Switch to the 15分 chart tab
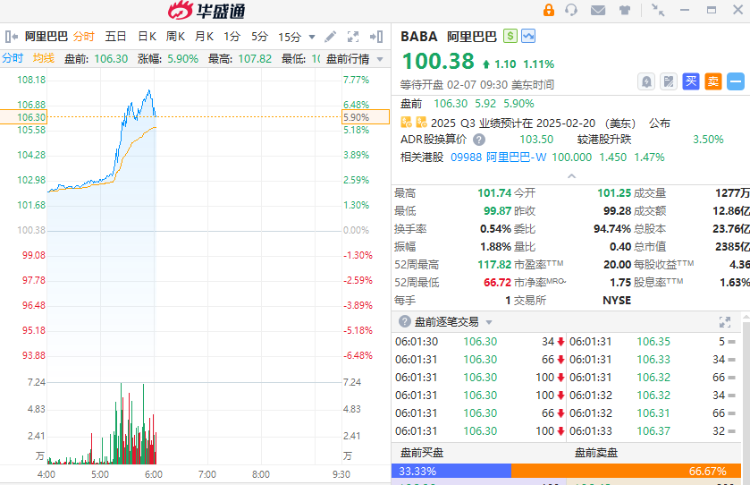 point(290,37)
